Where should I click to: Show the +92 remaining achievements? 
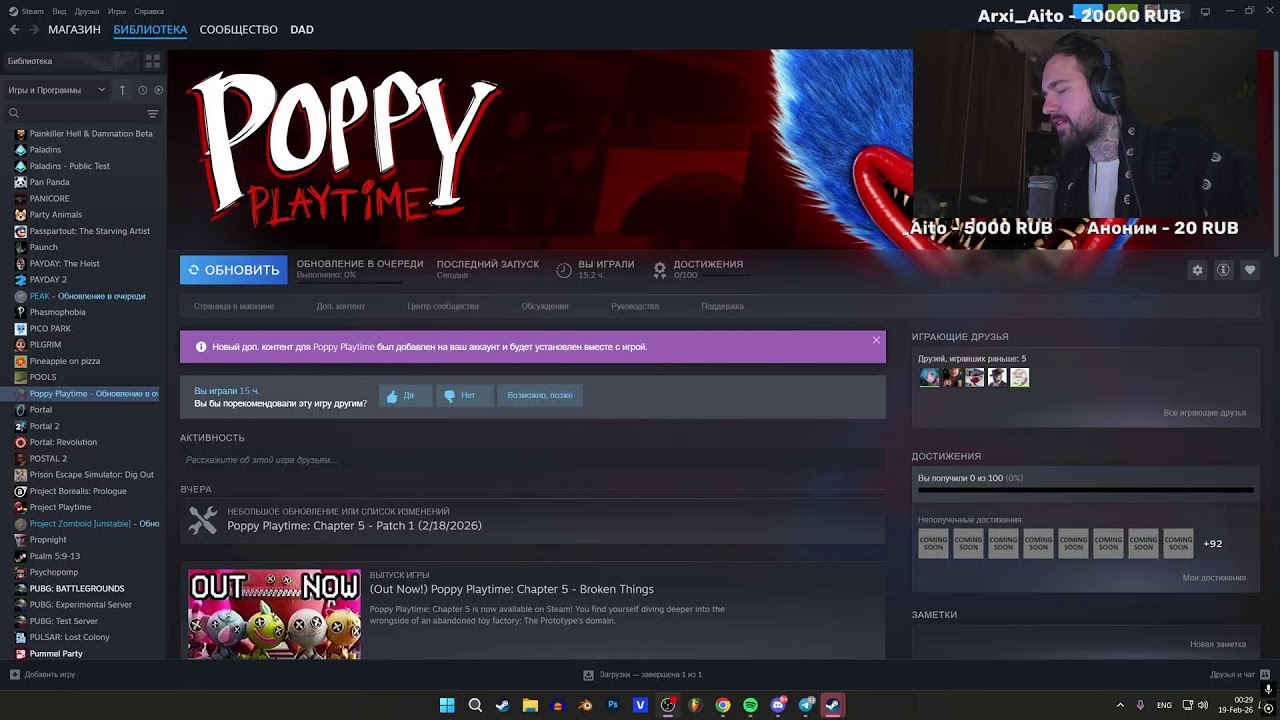pos(1212,544)
